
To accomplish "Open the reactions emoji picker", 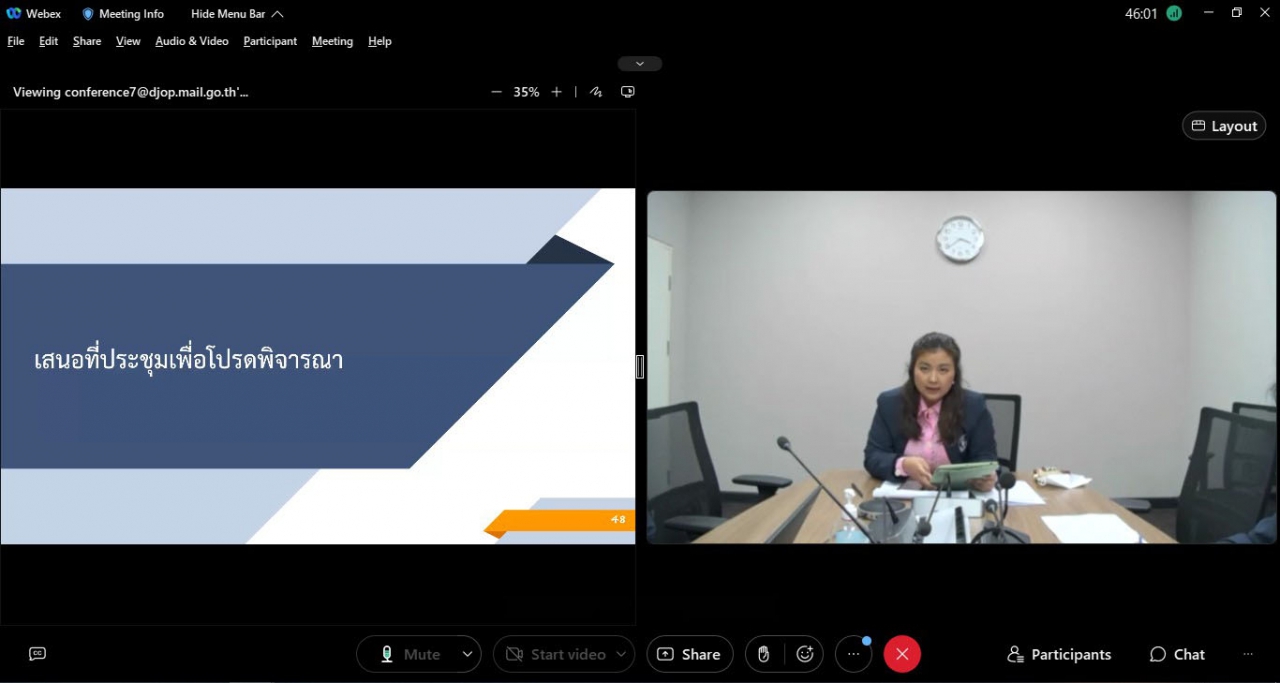I will (x=805, y=654).
